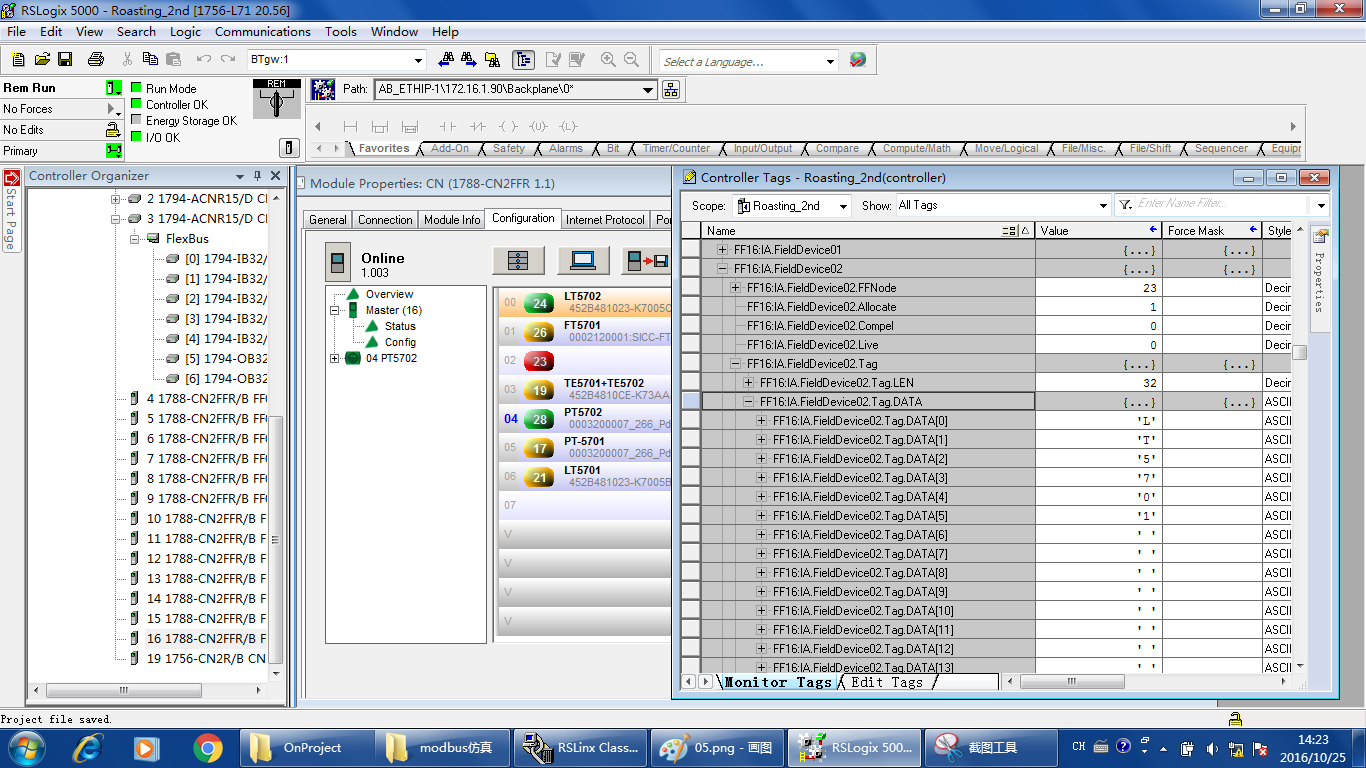Open RSLinx Classic from the taskbar
The width and height of the screenshot is (1366, 768).
point(580,747)
